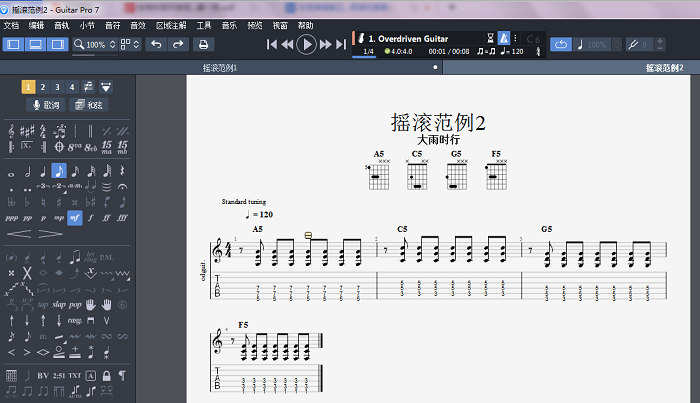This screenshot has width=700, height=403.
Task: Select the whole note duration
Action: click(x=11, y=174)
